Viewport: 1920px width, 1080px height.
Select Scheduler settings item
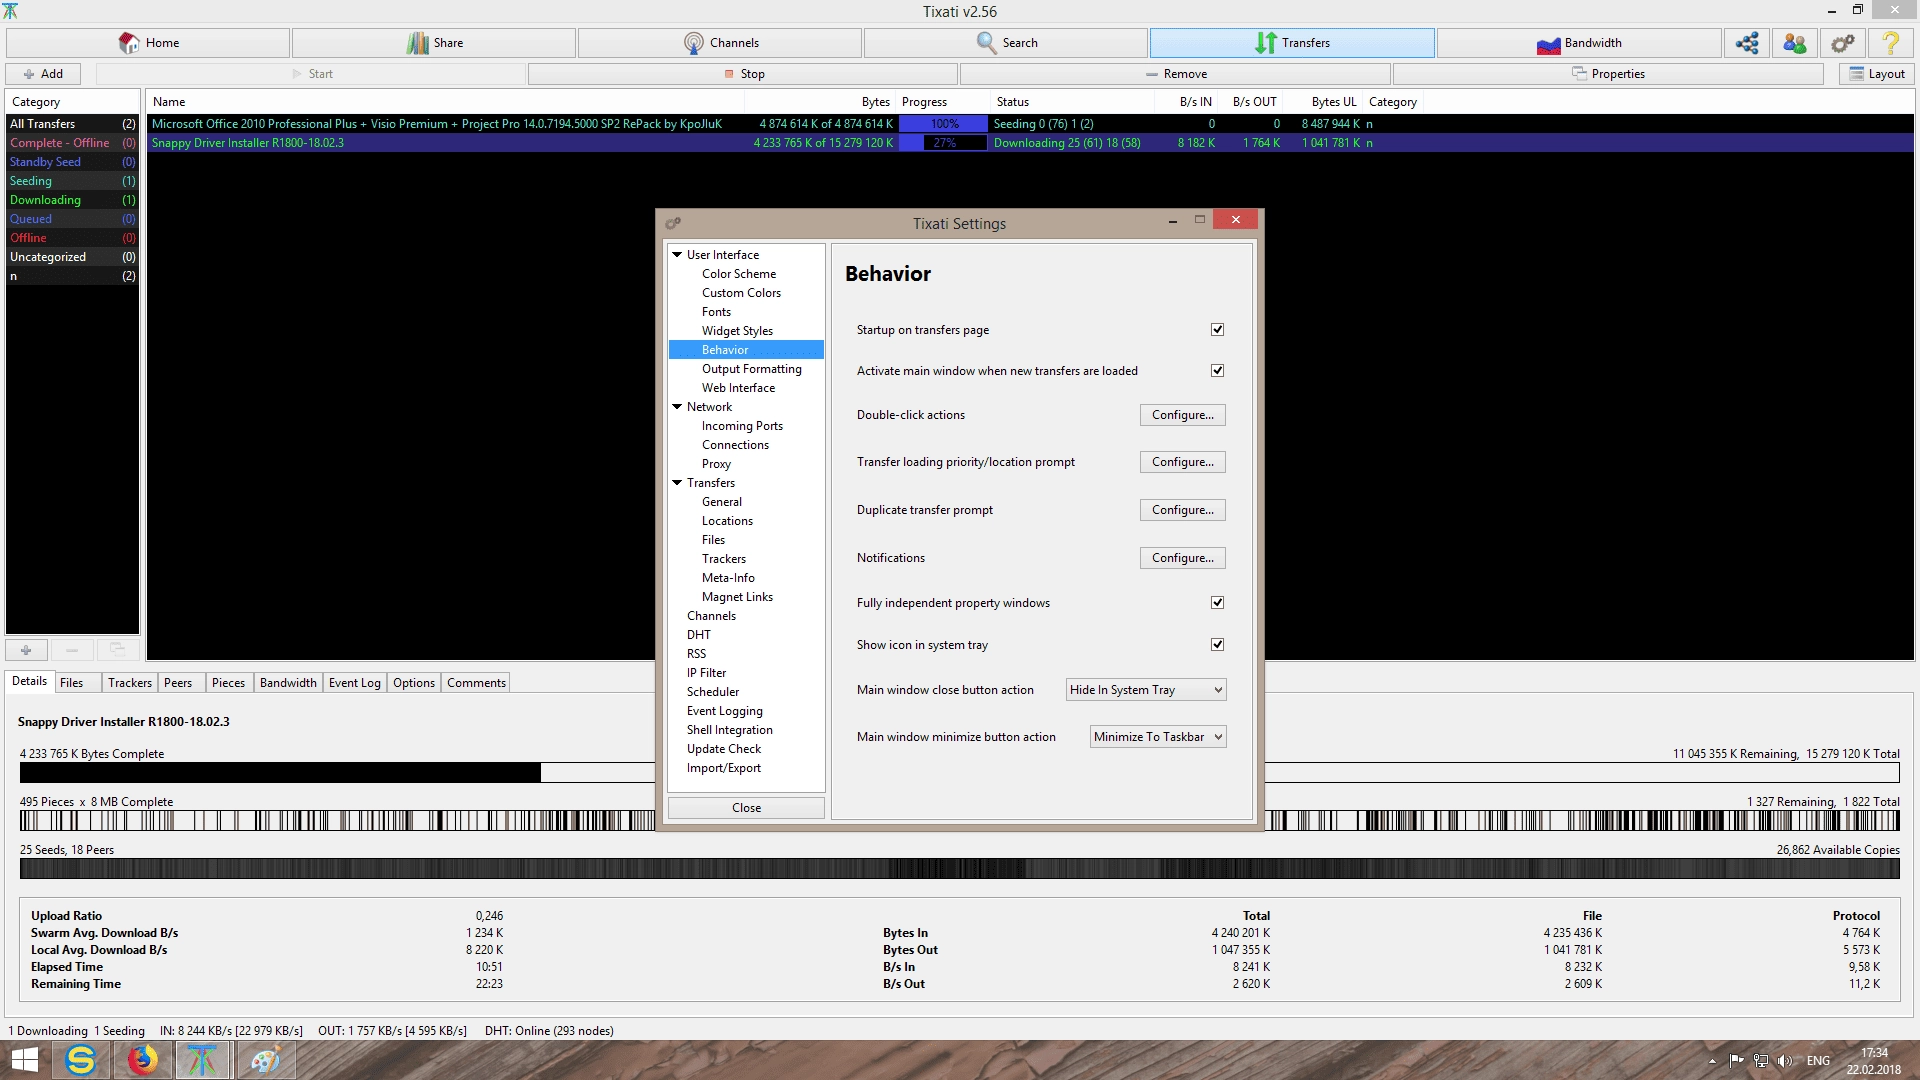712,692
